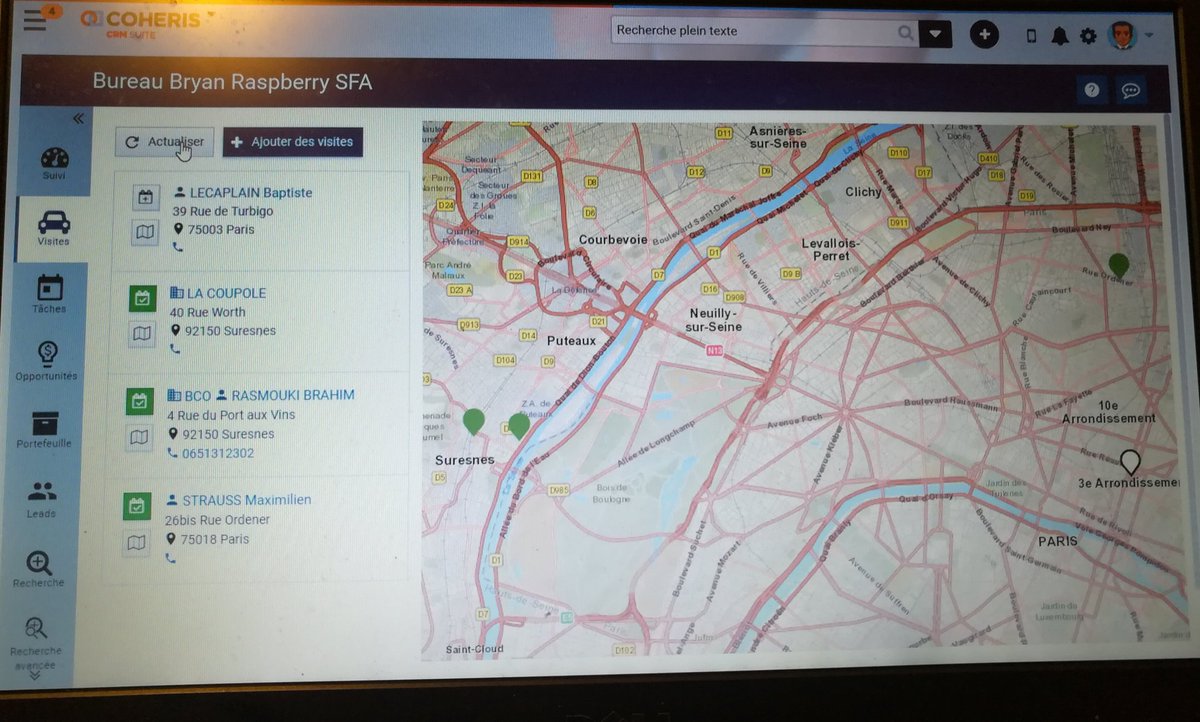Open the search options dropdown arrow
The width and height of the screenshot is (1200, 722).
click(x=935, y=33)
